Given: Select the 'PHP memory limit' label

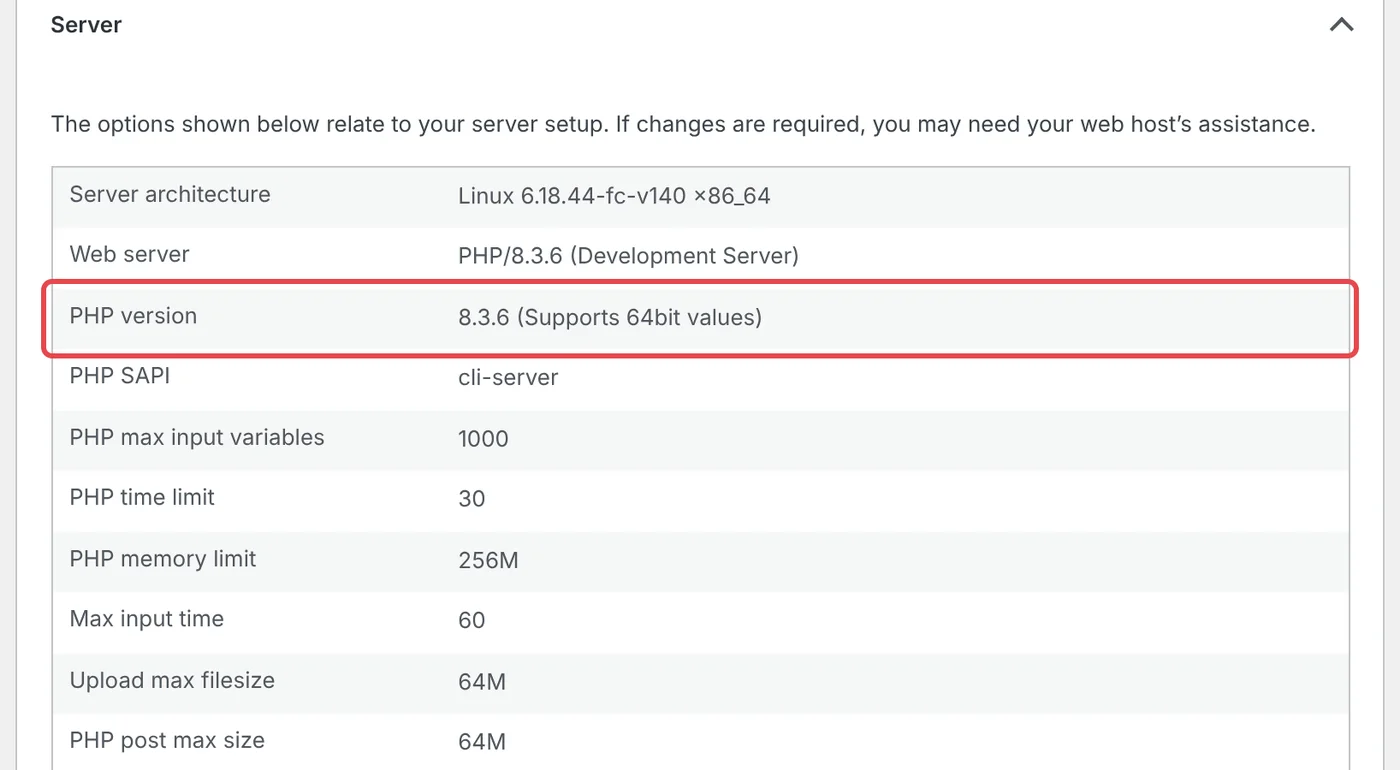Looking at the screenshot, I should point(163,559).
